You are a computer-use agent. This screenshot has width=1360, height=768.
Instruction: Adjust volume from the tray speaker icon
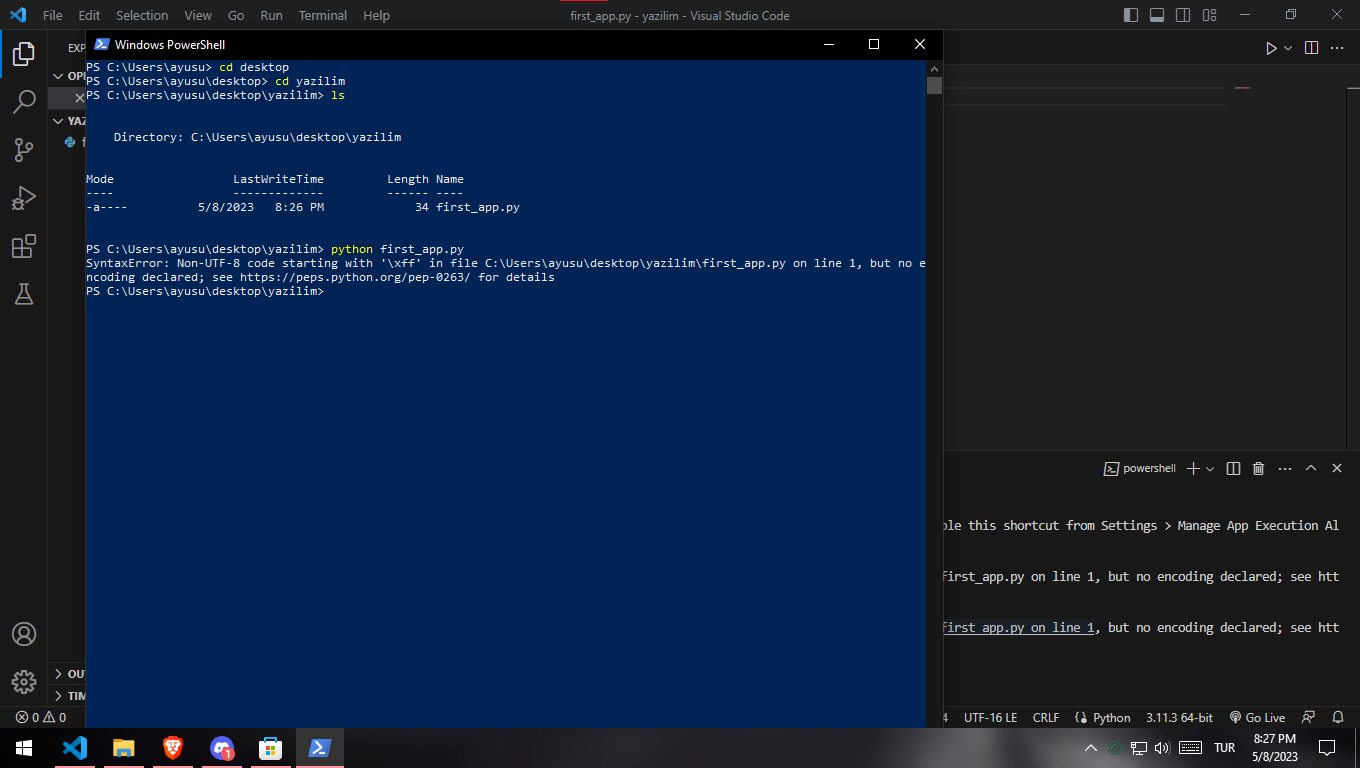click(x=1162, y=748)
